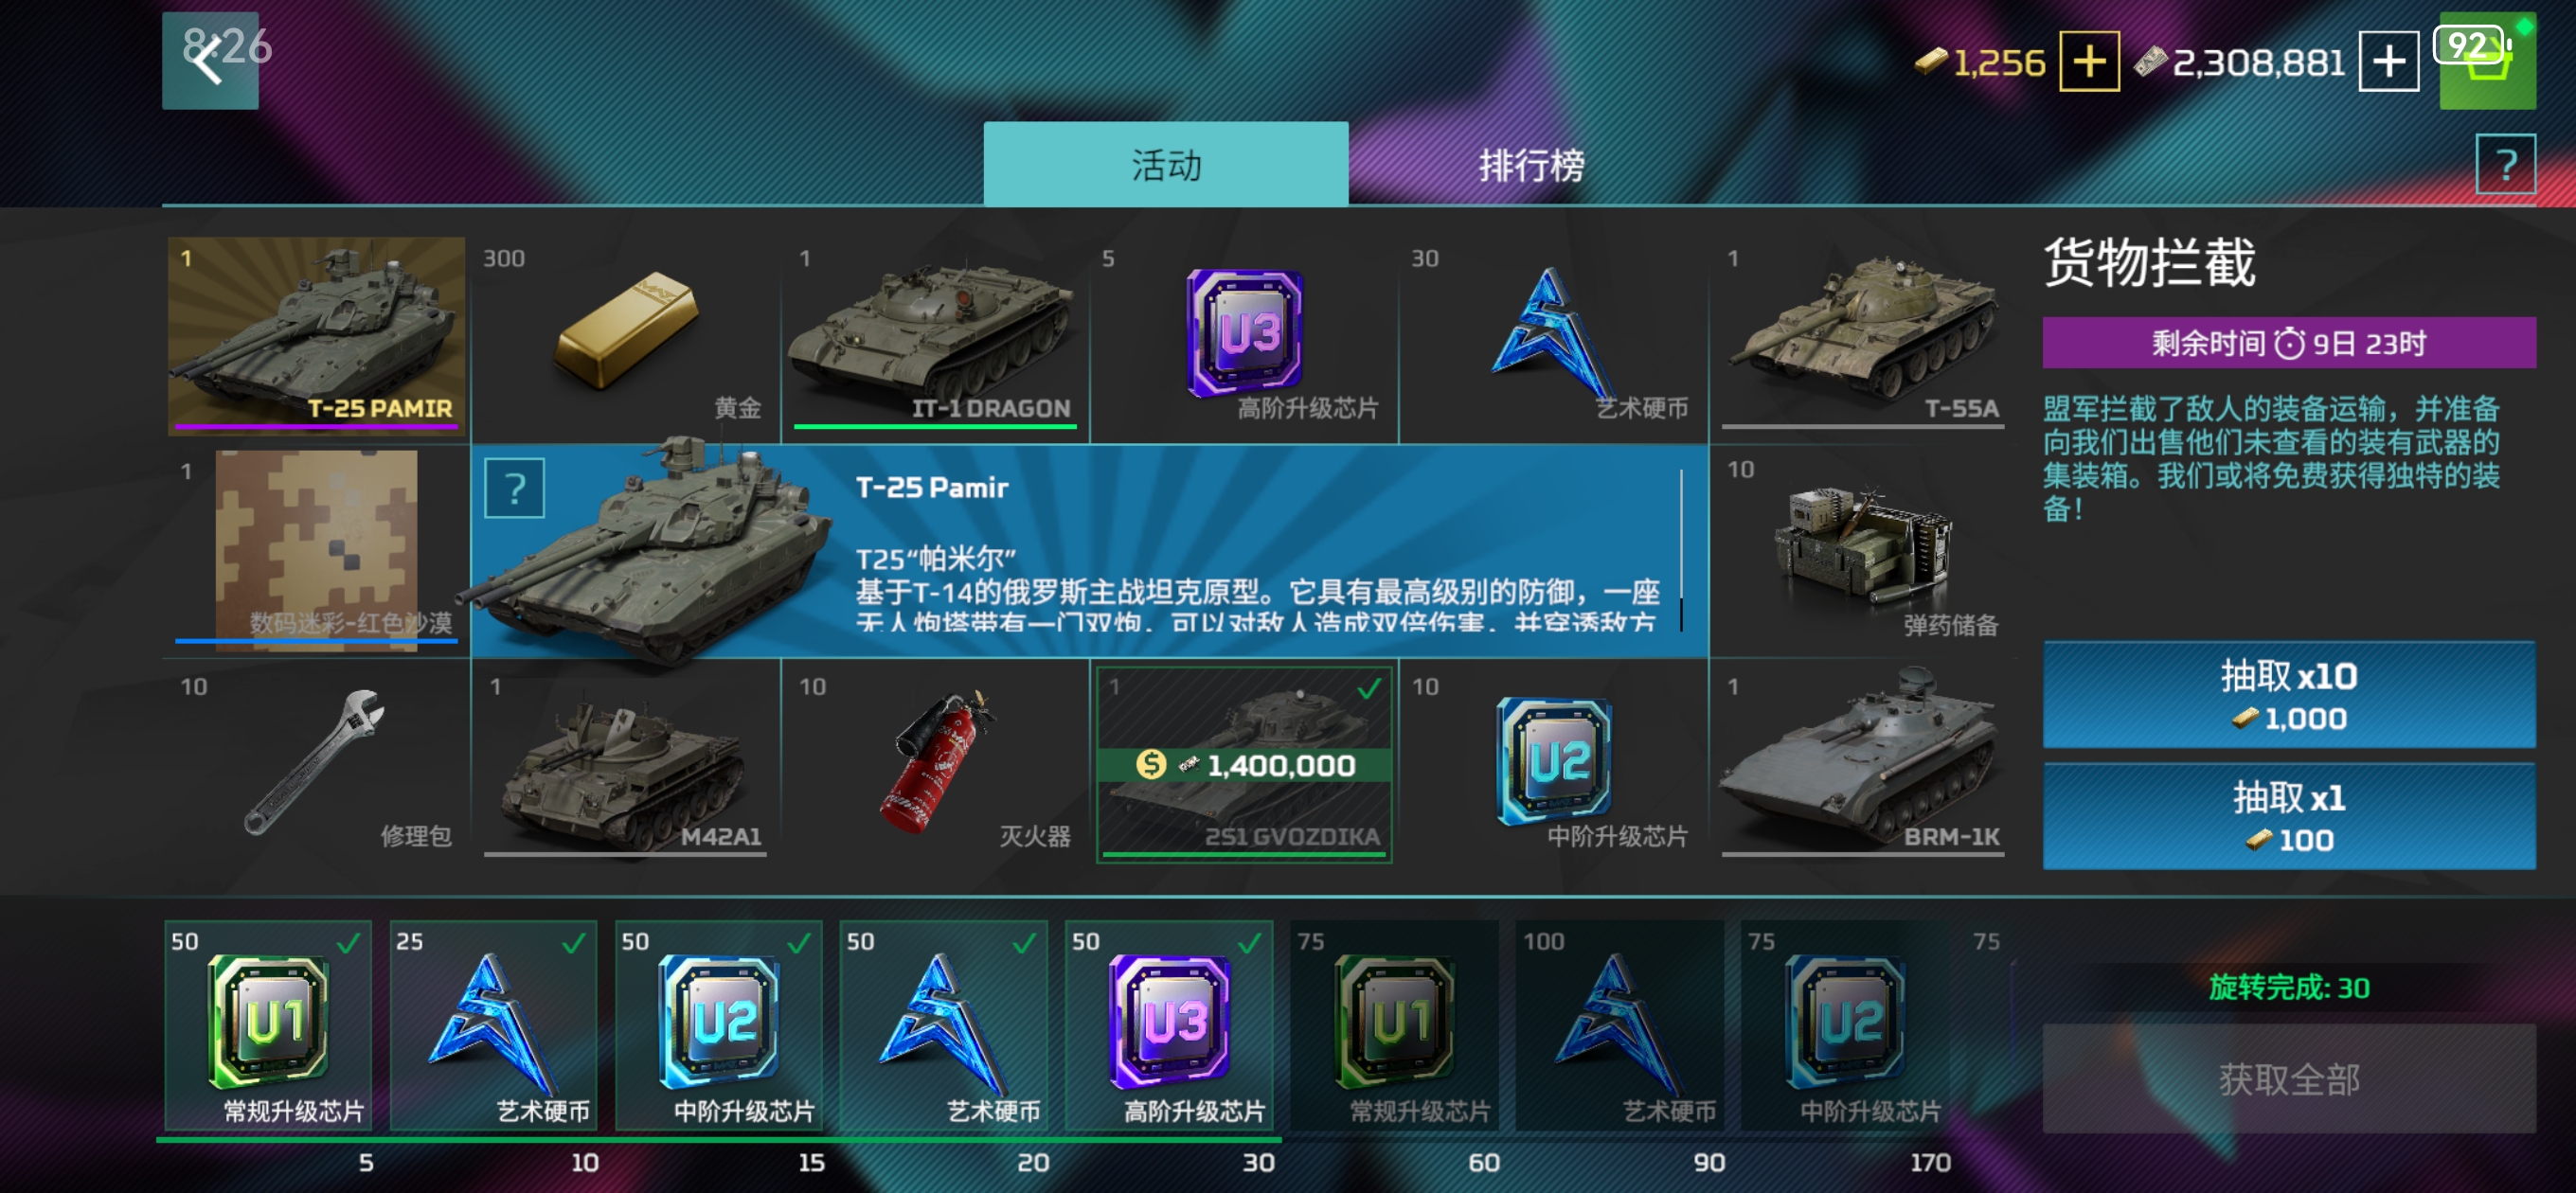Select the claimed 2S1 GVOZDIKA tile
Viewport: 2576px width, 1193px height.
[1244, 765]
